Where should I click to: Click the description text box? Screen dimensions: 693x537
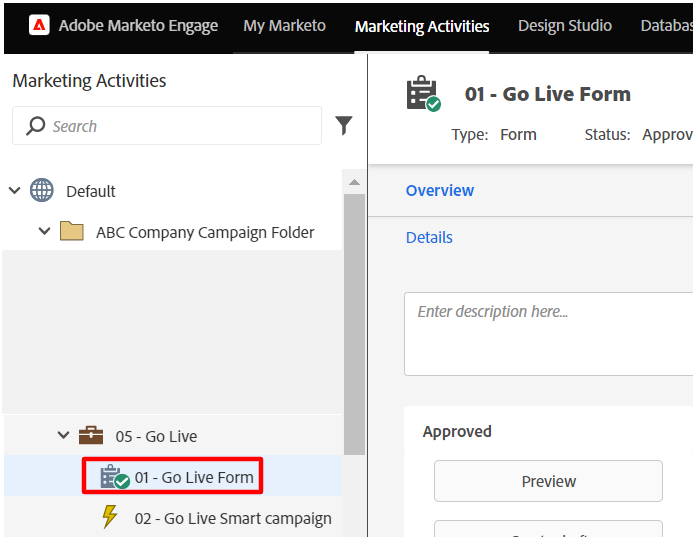548,334
